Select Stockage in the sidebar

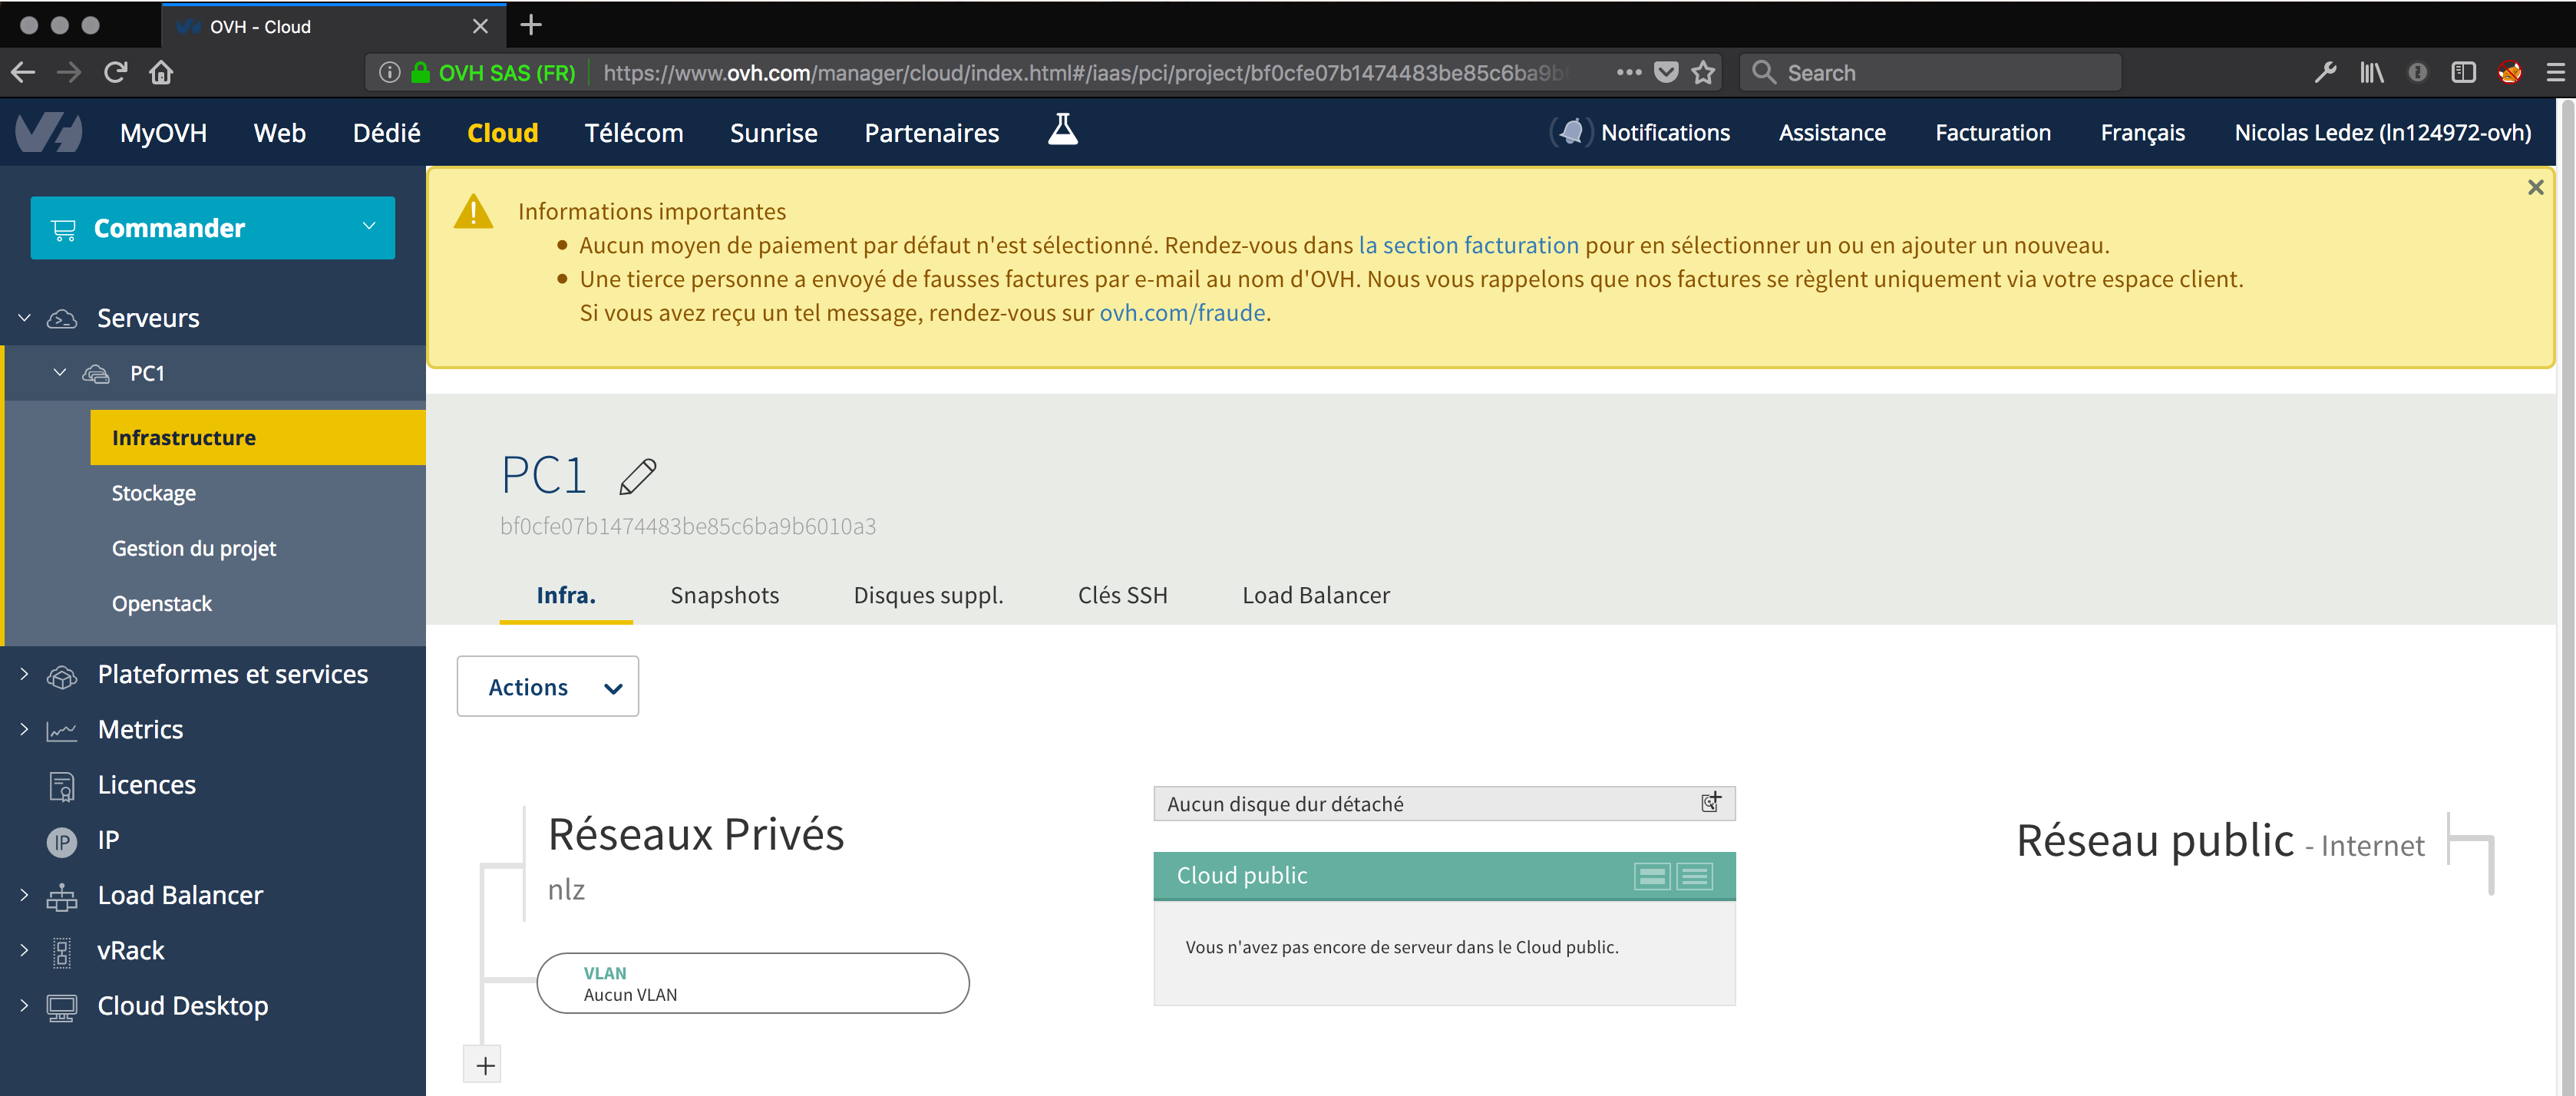pyautogui.click(x=153, y=493)
